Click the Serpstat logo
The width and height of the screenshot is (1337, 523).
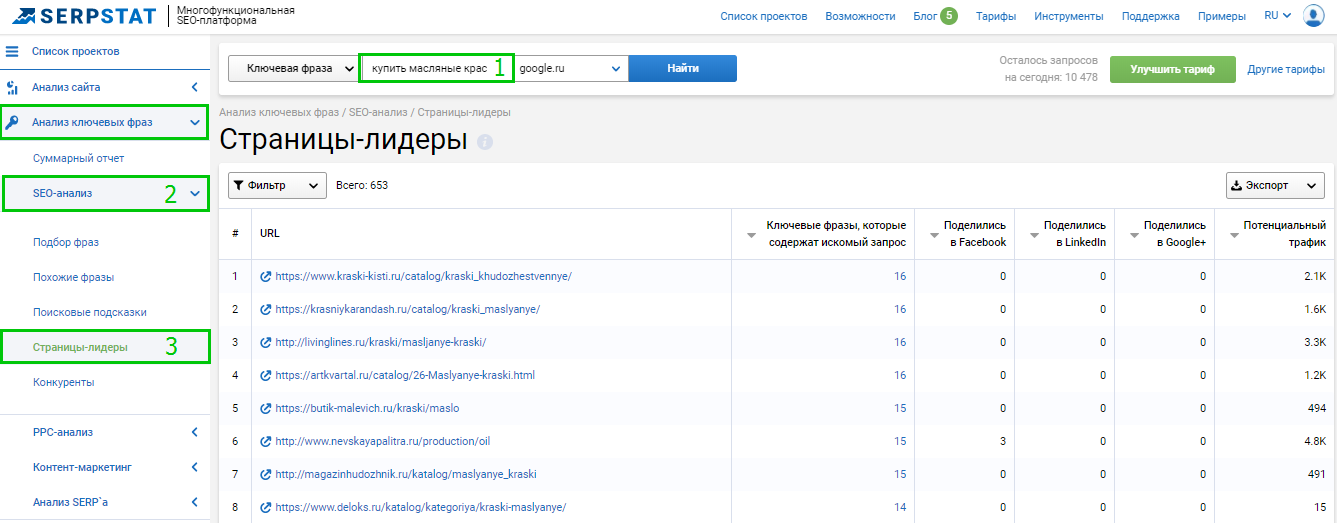point(84,16)
